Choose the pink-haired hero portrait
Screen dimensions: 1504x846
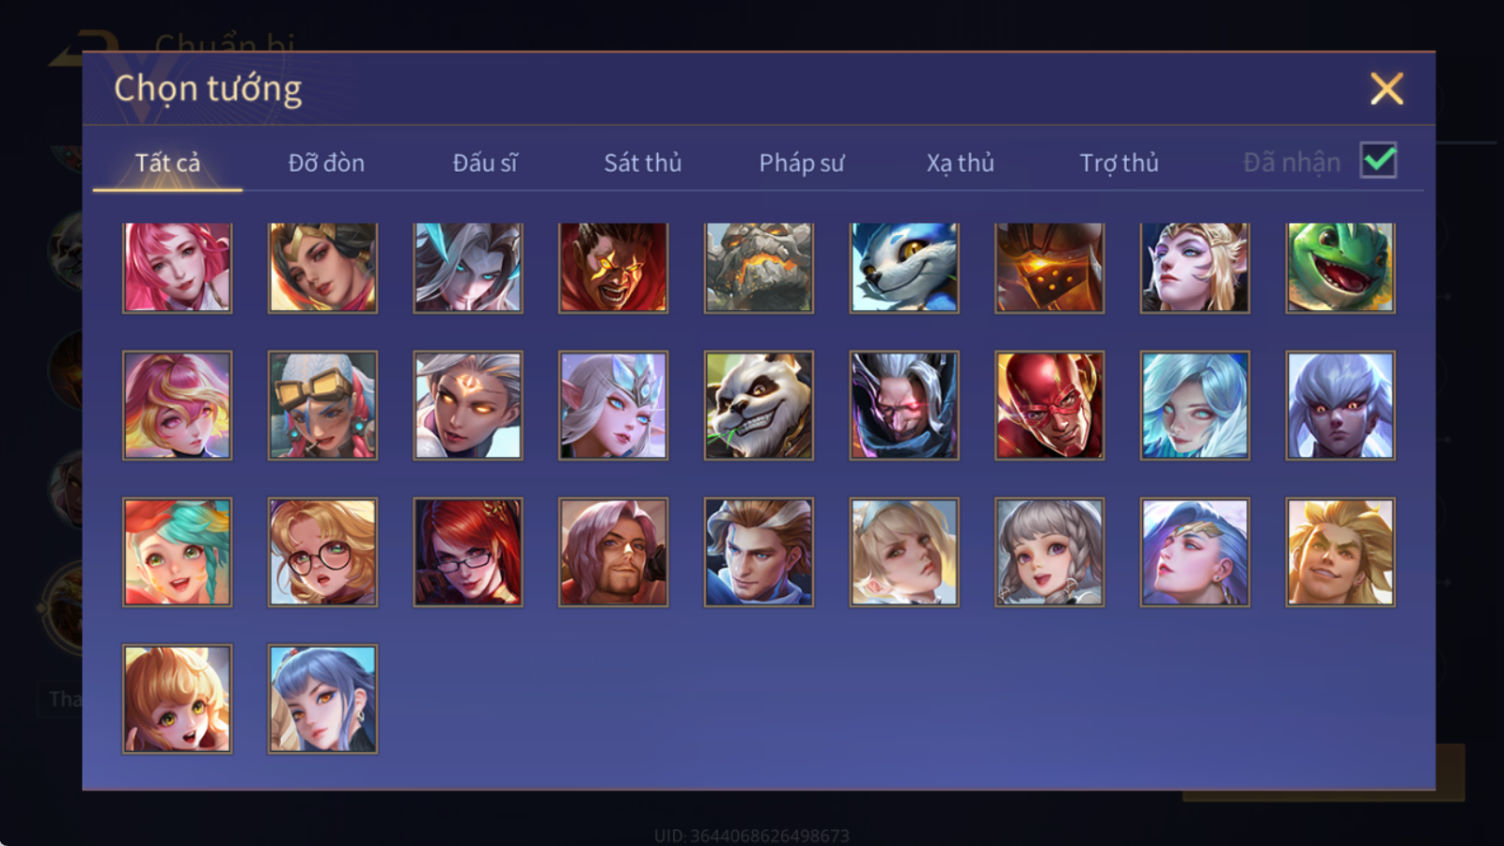pos(177,267)
